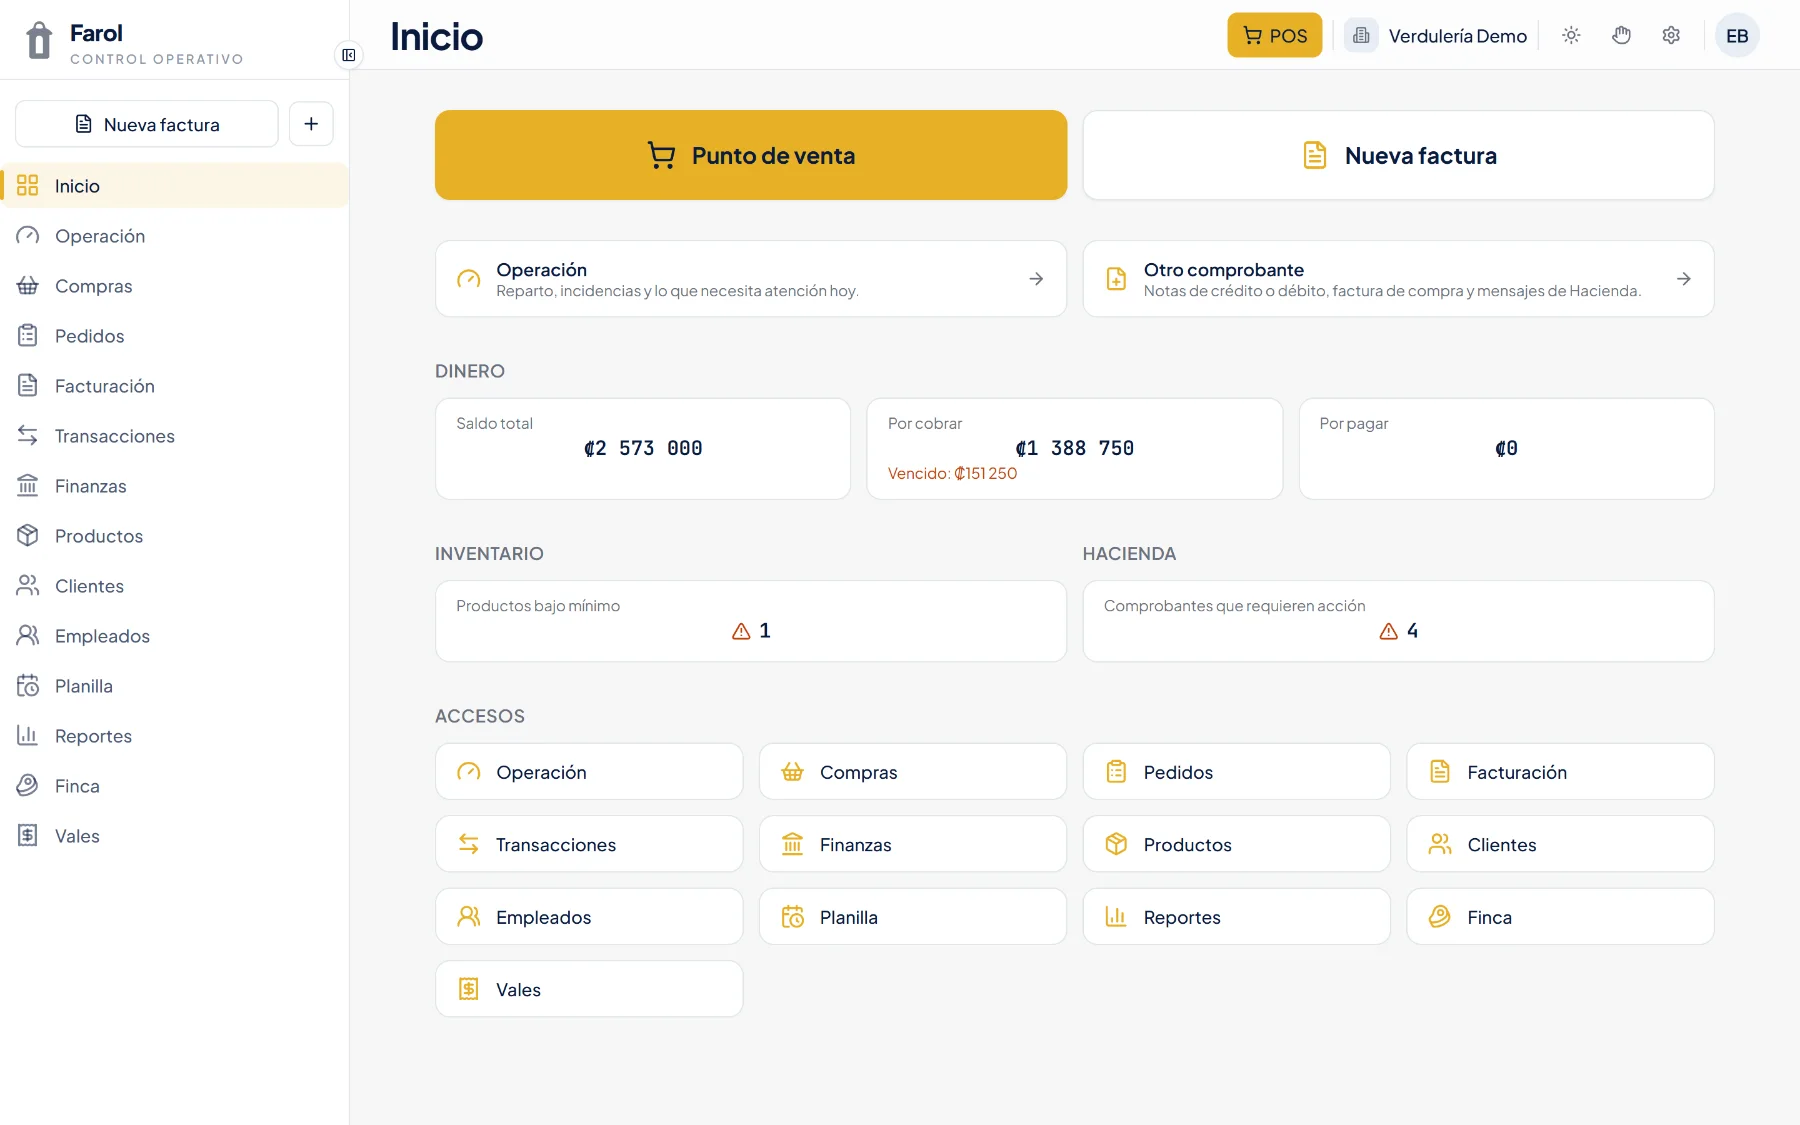Image resolution: width=1800 pixels, height=1125 pixels.
Task: Toggle the light/dark theme sun icon
Action: tap(1571, 36)
